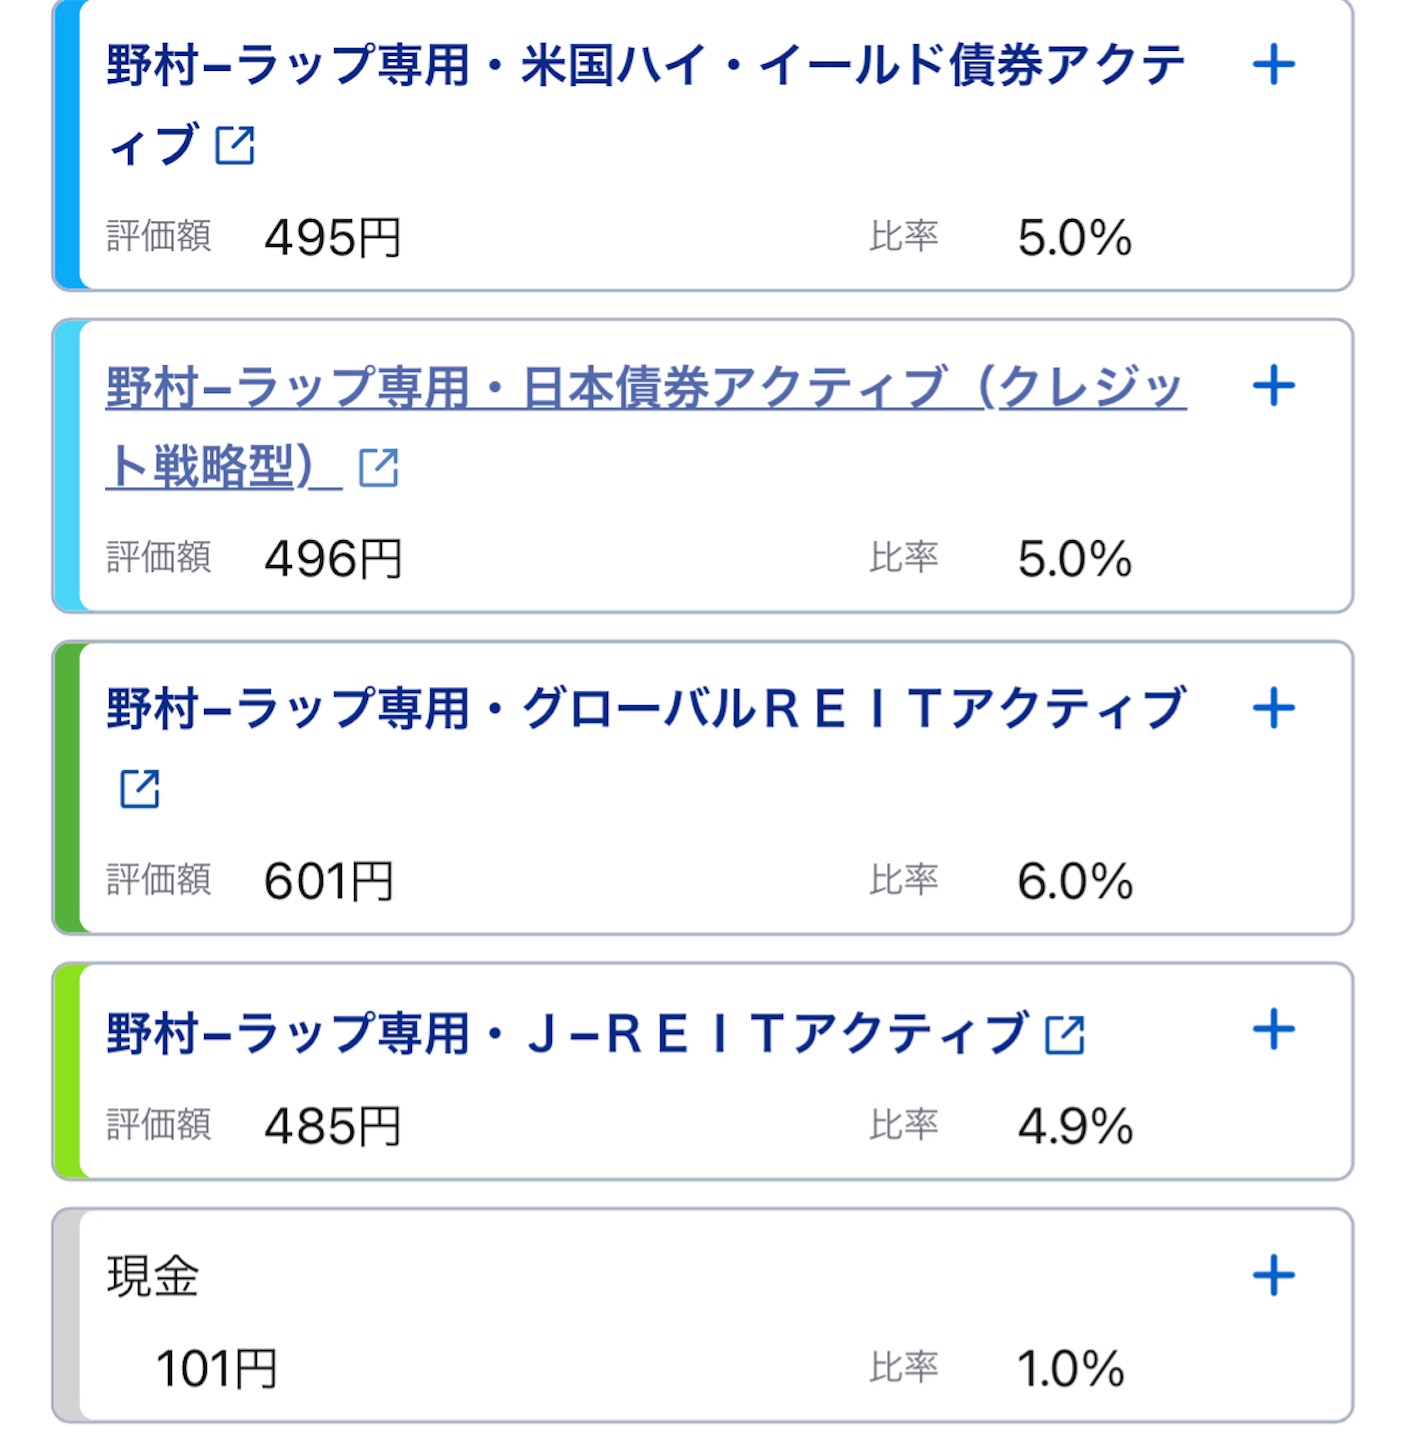Click the light blue bar of 日本債券 card
1406x1448 pixels.
(x=67, y=466)
